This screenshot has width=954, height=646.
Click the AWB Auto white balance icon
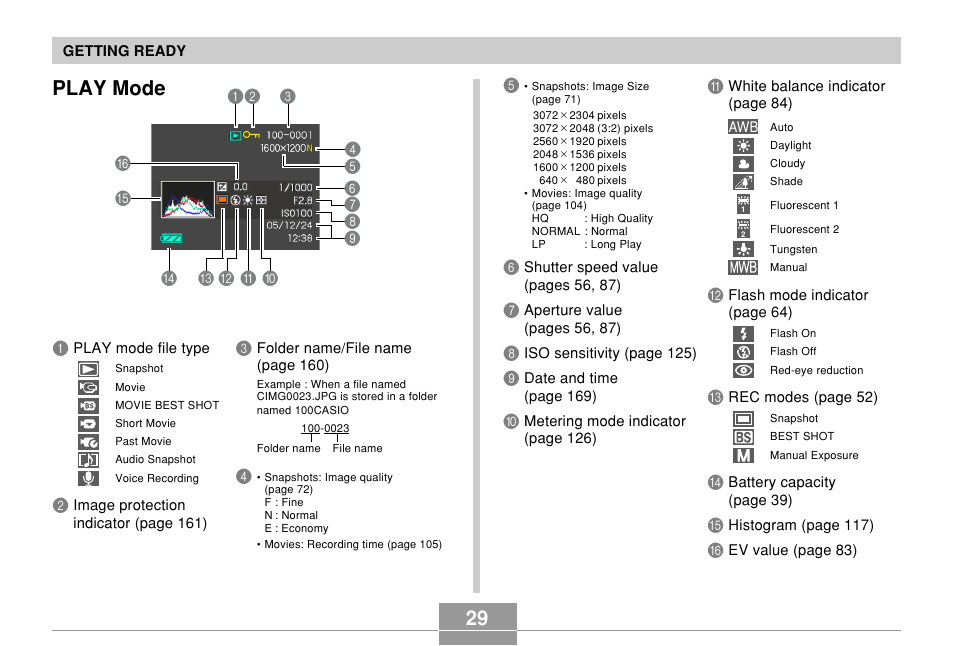point(743,127)
